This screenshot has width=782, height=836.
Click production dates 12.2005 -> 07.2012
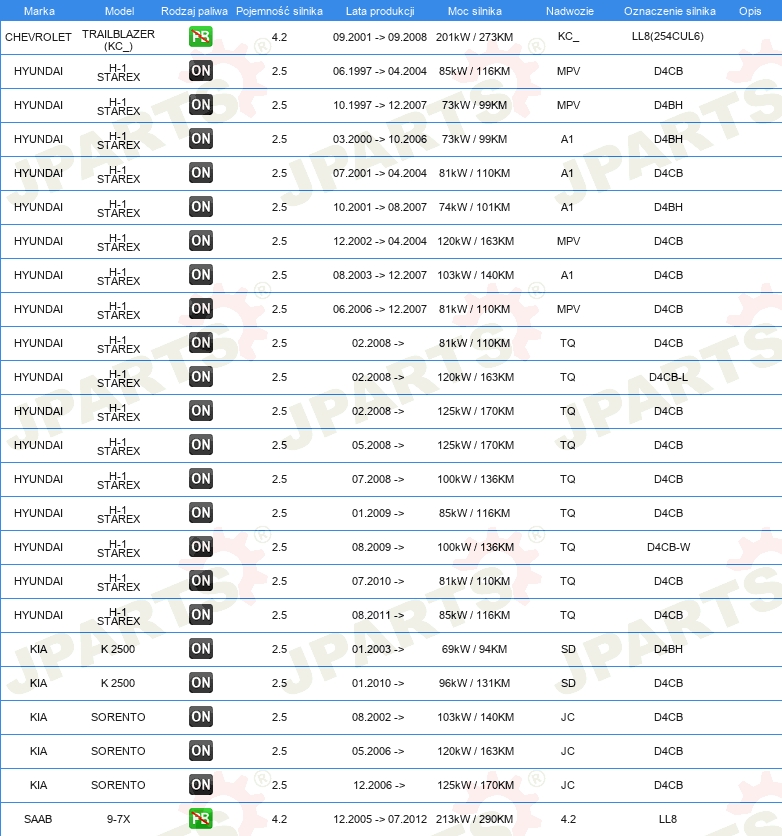click(380, 819)
